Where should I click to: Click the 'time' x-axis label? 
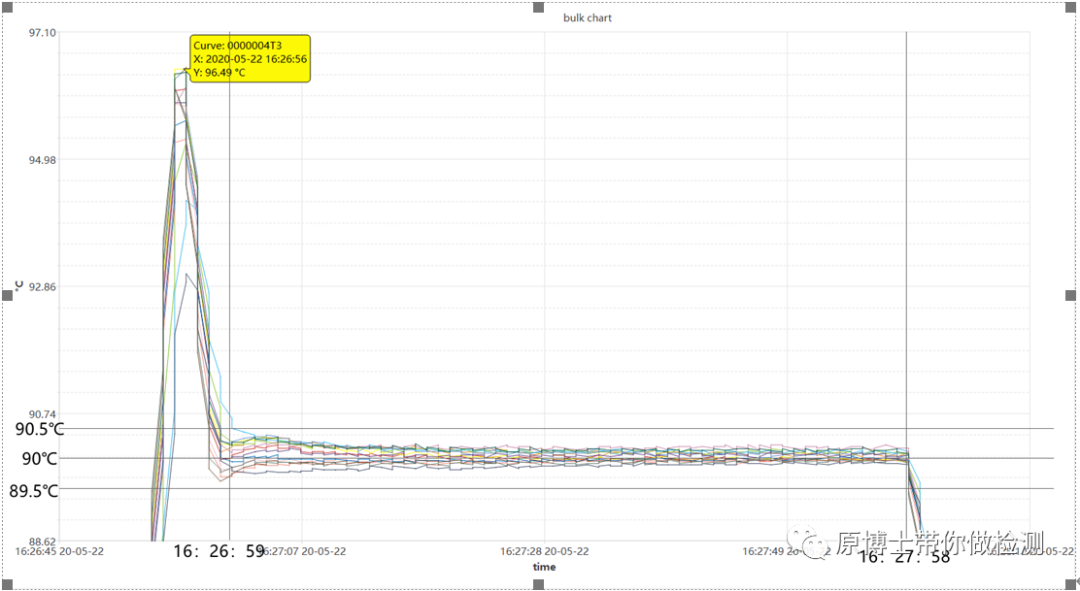click(544, 567)
